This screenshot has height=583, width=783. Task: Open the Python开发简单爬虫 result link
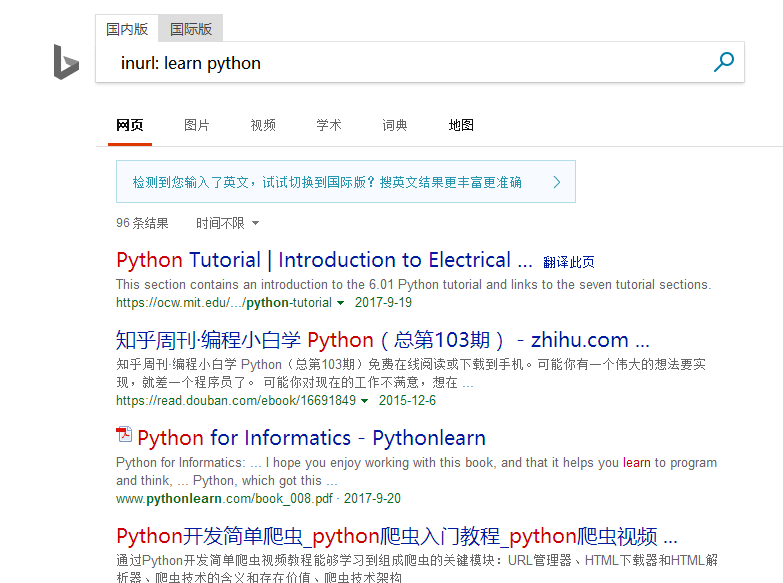[x=396, y=535]
